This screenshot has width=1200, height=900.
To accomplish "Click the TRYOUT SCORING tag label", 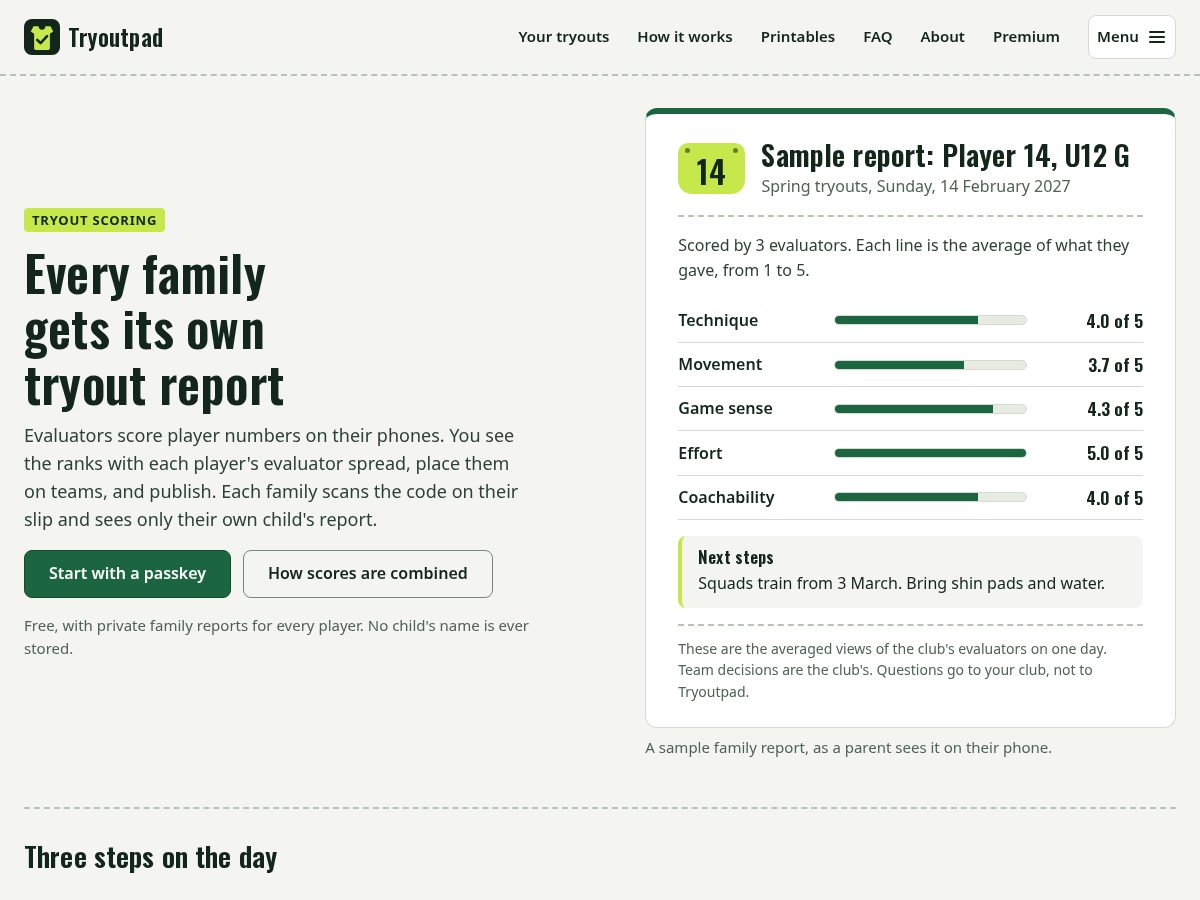I will [94, 220].
